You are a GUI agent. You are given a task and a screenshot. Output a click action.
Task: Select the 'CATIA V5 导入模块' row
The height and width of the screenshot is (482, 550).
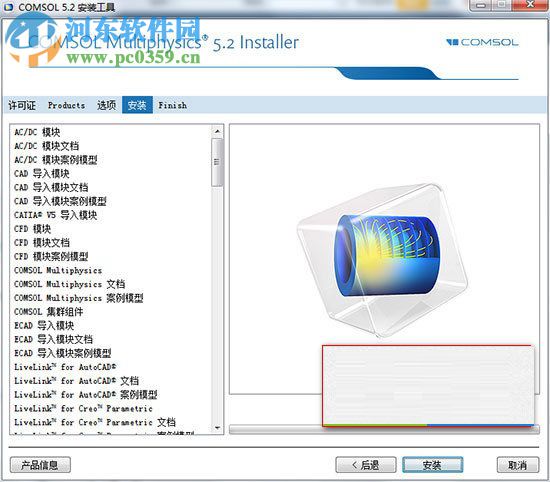pos(111,215)
